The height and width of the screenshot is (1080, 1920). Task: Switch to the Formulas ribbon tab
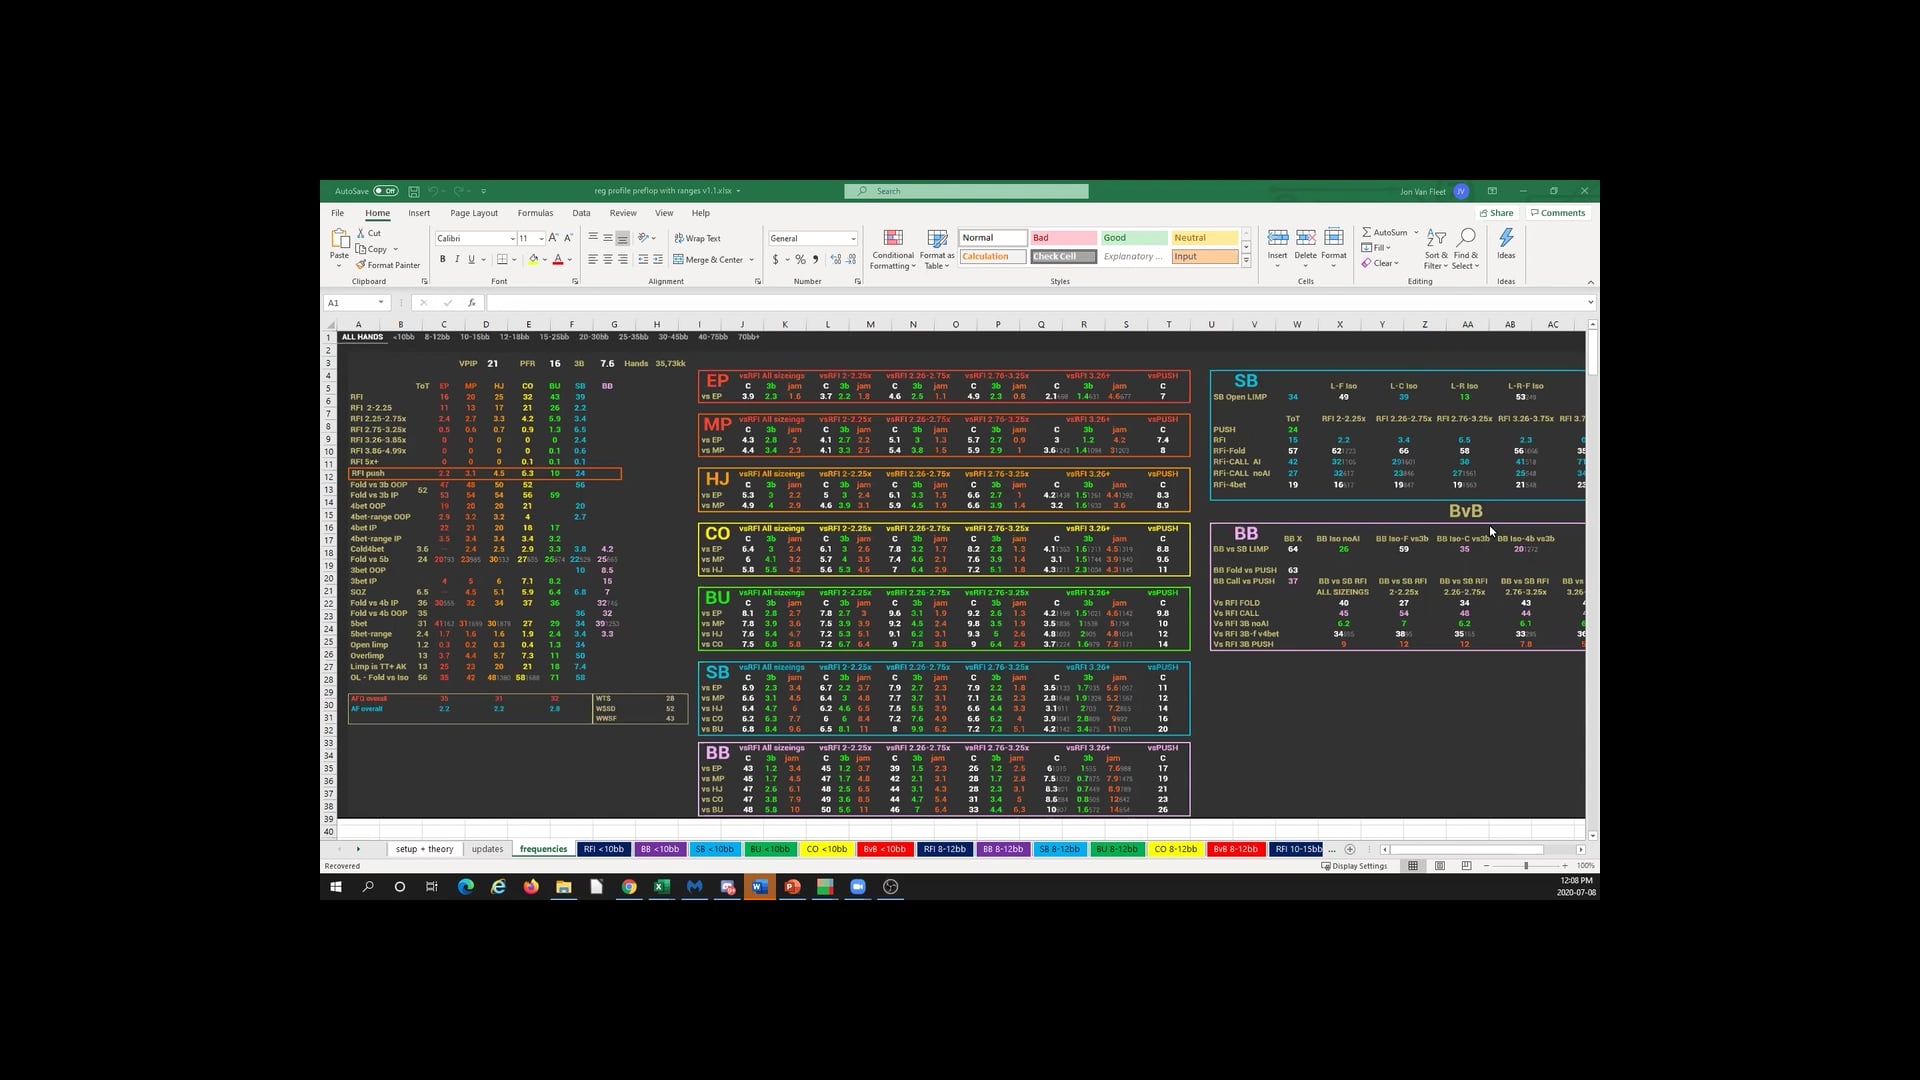[535, 213]
